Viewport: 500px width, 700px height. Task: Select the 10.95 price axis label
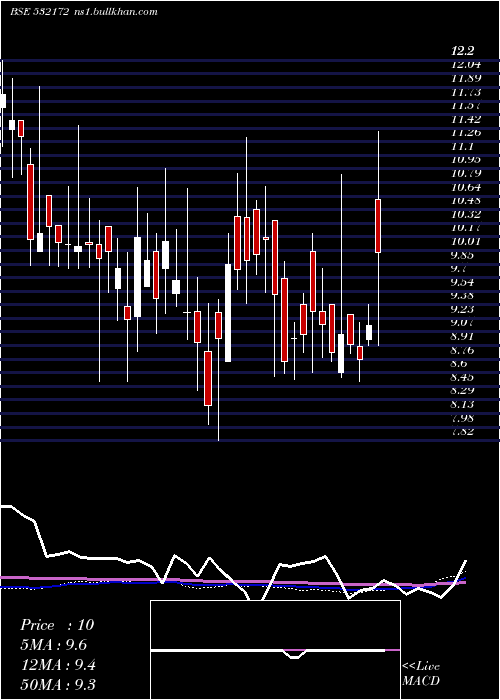click(467, 160)
